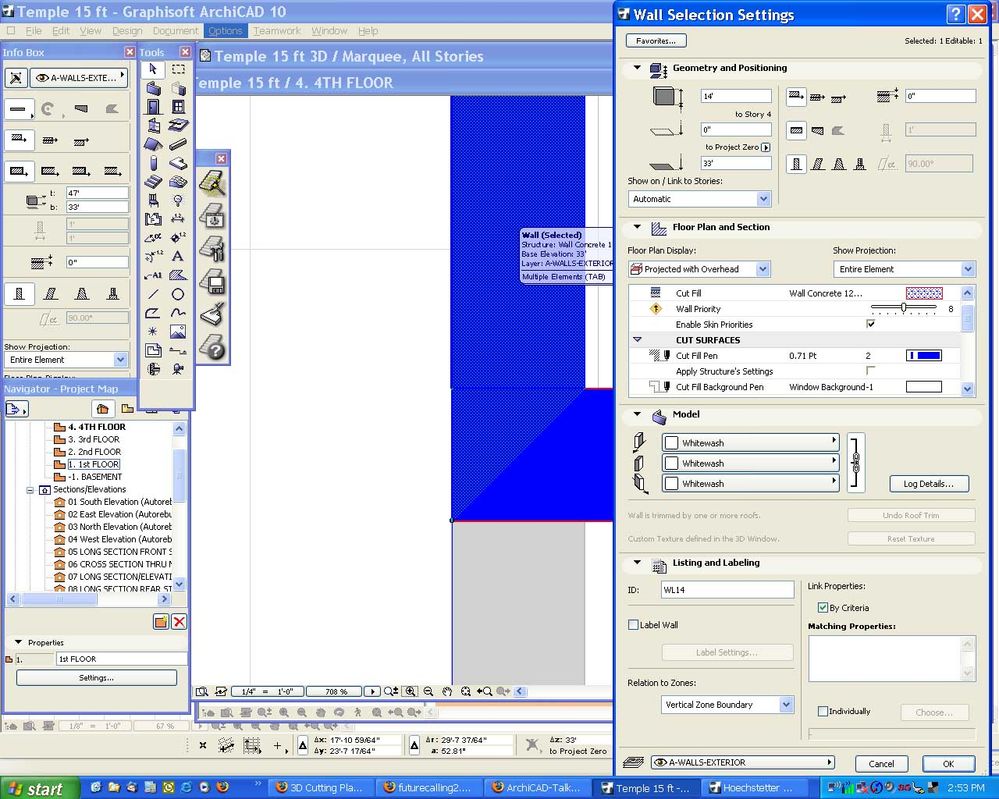Click the Favorites button
Screen dimensions: 999x799
[x=656, y=40]
